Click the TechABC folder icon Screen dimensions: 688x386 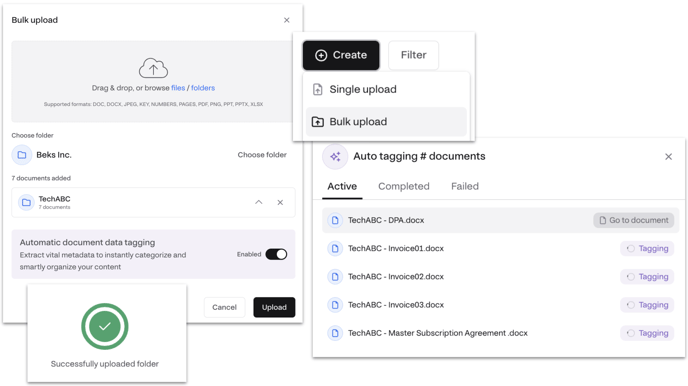click(x=26, y=202)
